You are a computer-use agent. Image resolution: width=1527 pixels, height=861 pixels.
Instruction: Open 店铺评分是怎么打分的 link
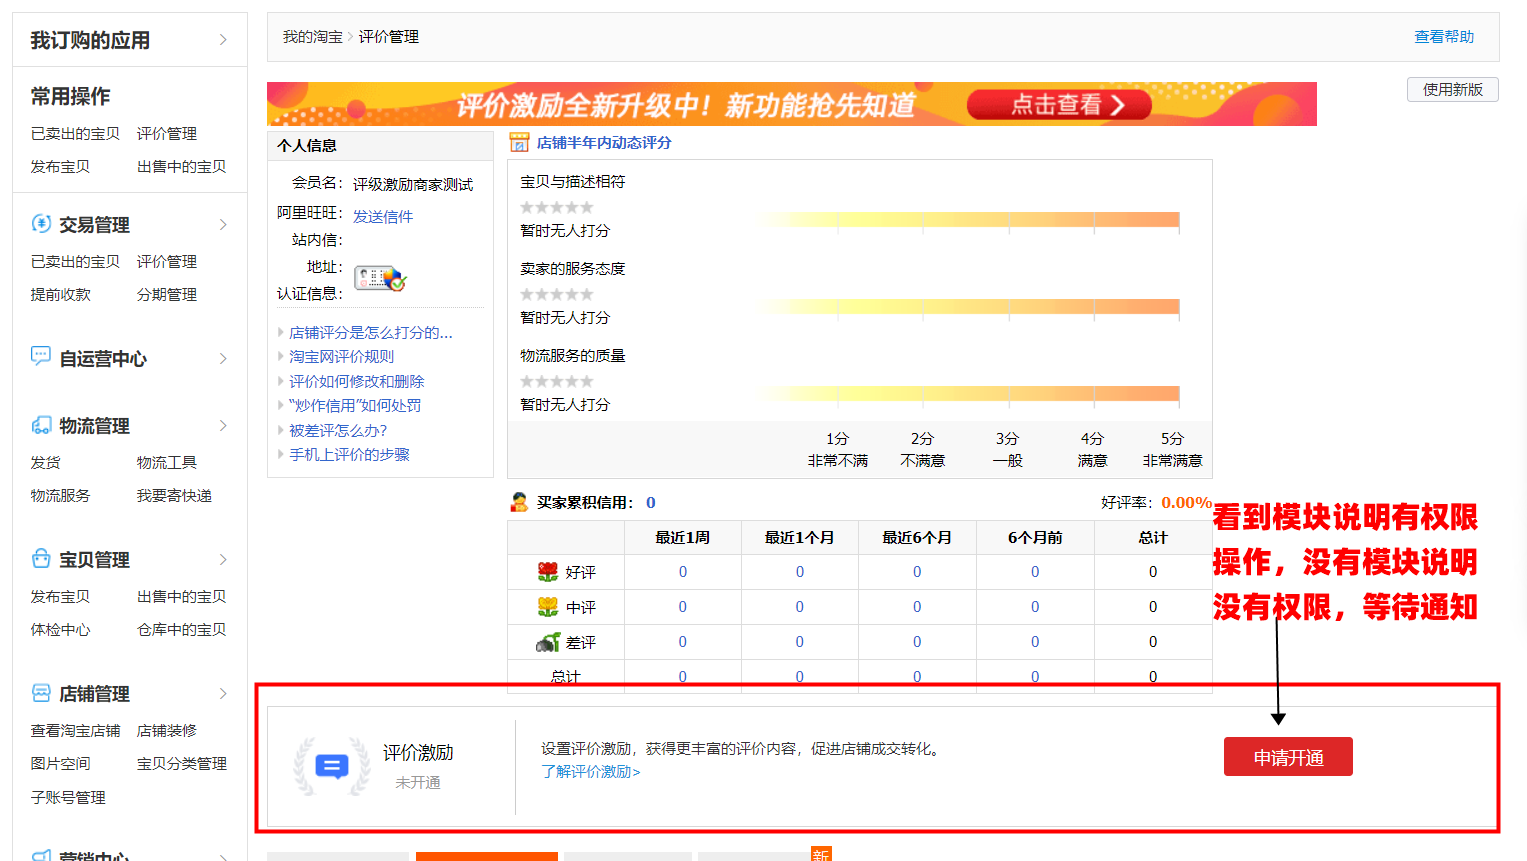[x=371, y=332]
